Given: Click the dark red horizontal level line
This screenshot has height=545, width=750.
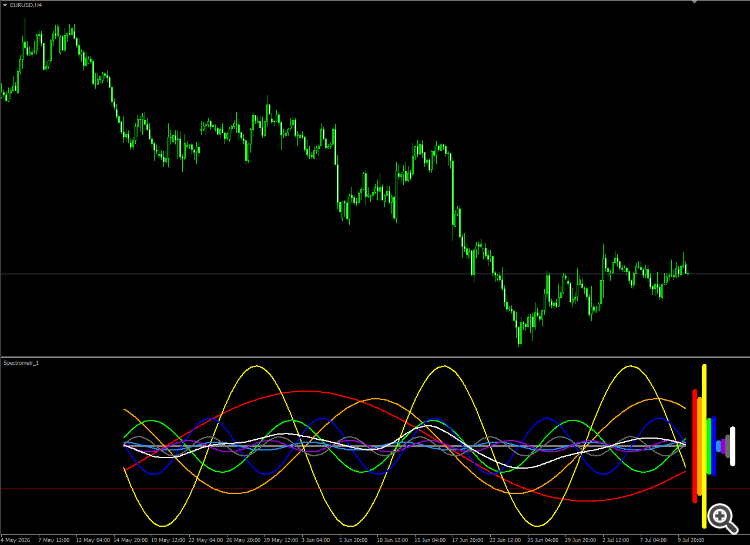Looking at the screenshot, I should (x=335, y=489).
